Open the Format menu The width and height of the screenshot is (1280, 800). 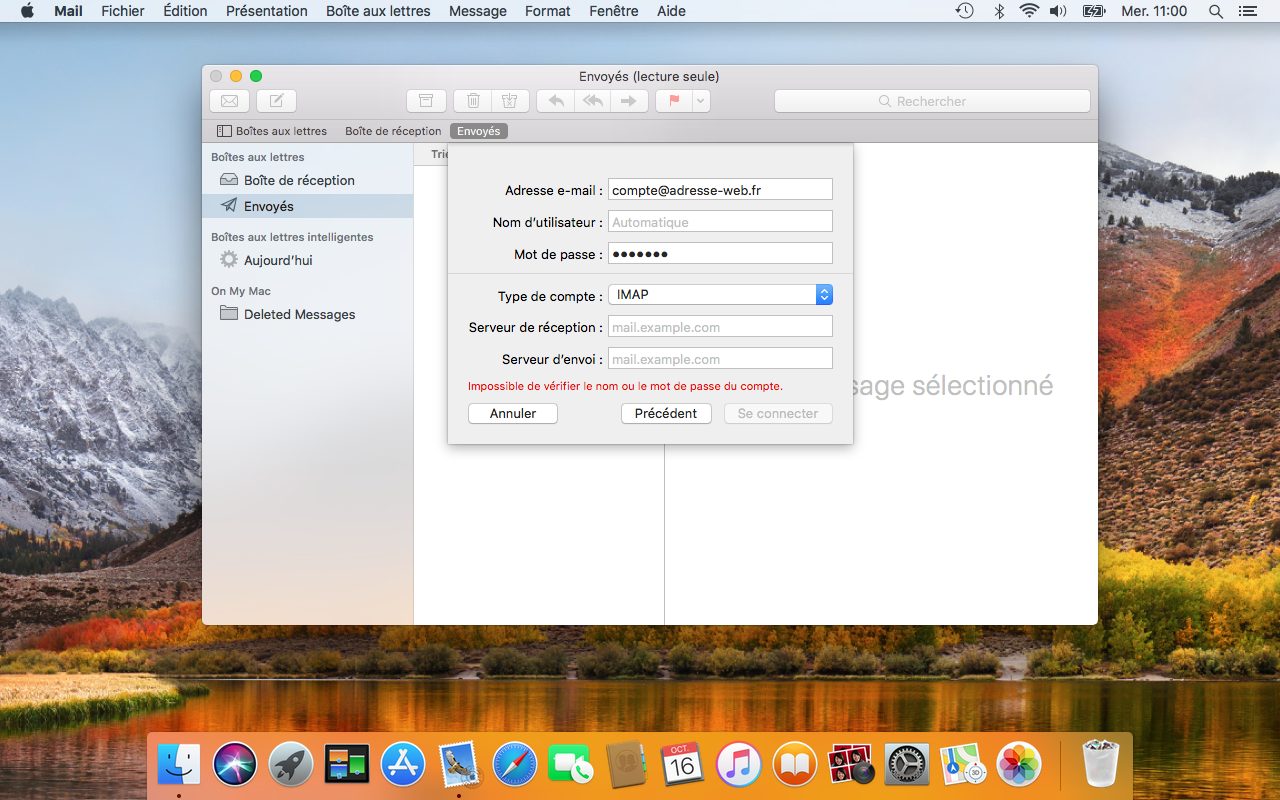point(548,11)
